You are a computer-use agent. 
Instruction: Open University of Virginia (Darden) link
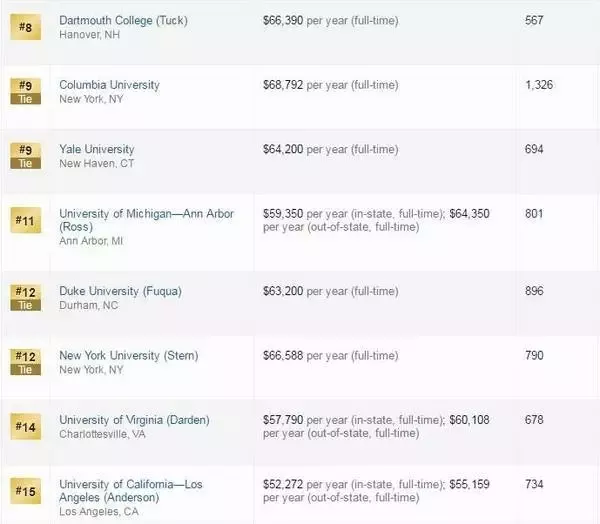134,420
